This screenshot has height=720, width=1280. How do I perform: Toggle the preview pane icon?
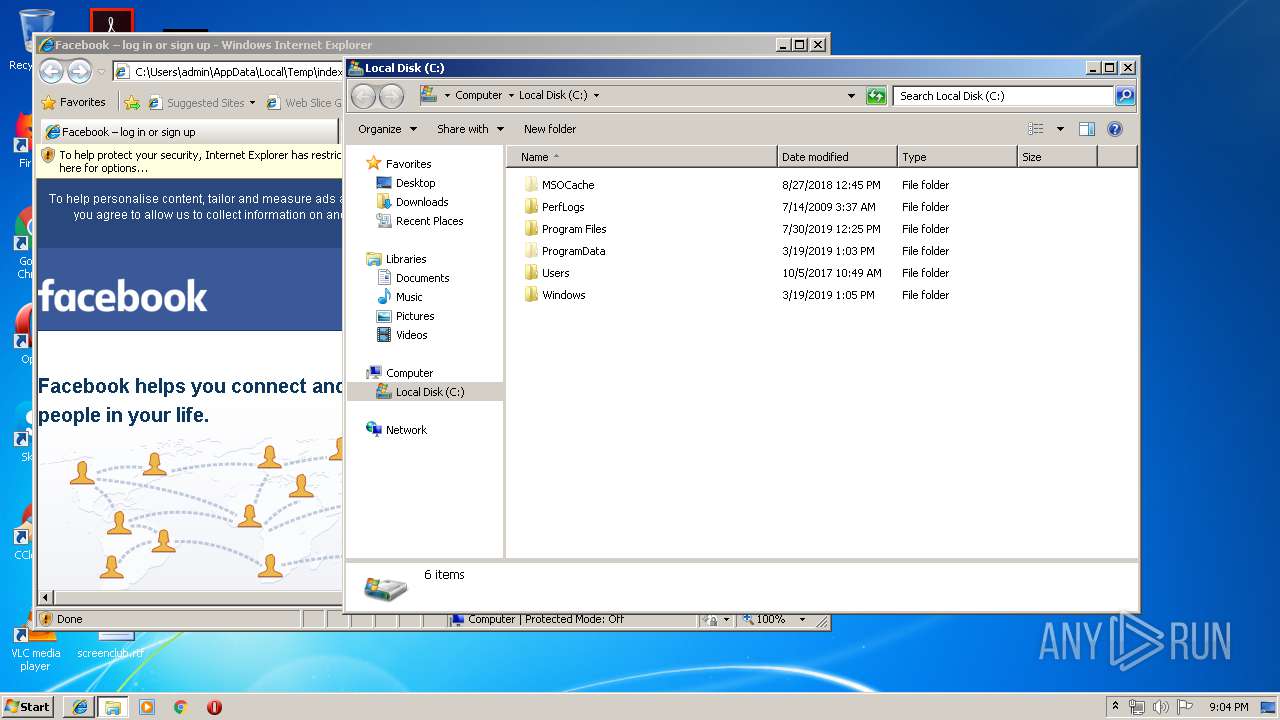pos(1087,129)
